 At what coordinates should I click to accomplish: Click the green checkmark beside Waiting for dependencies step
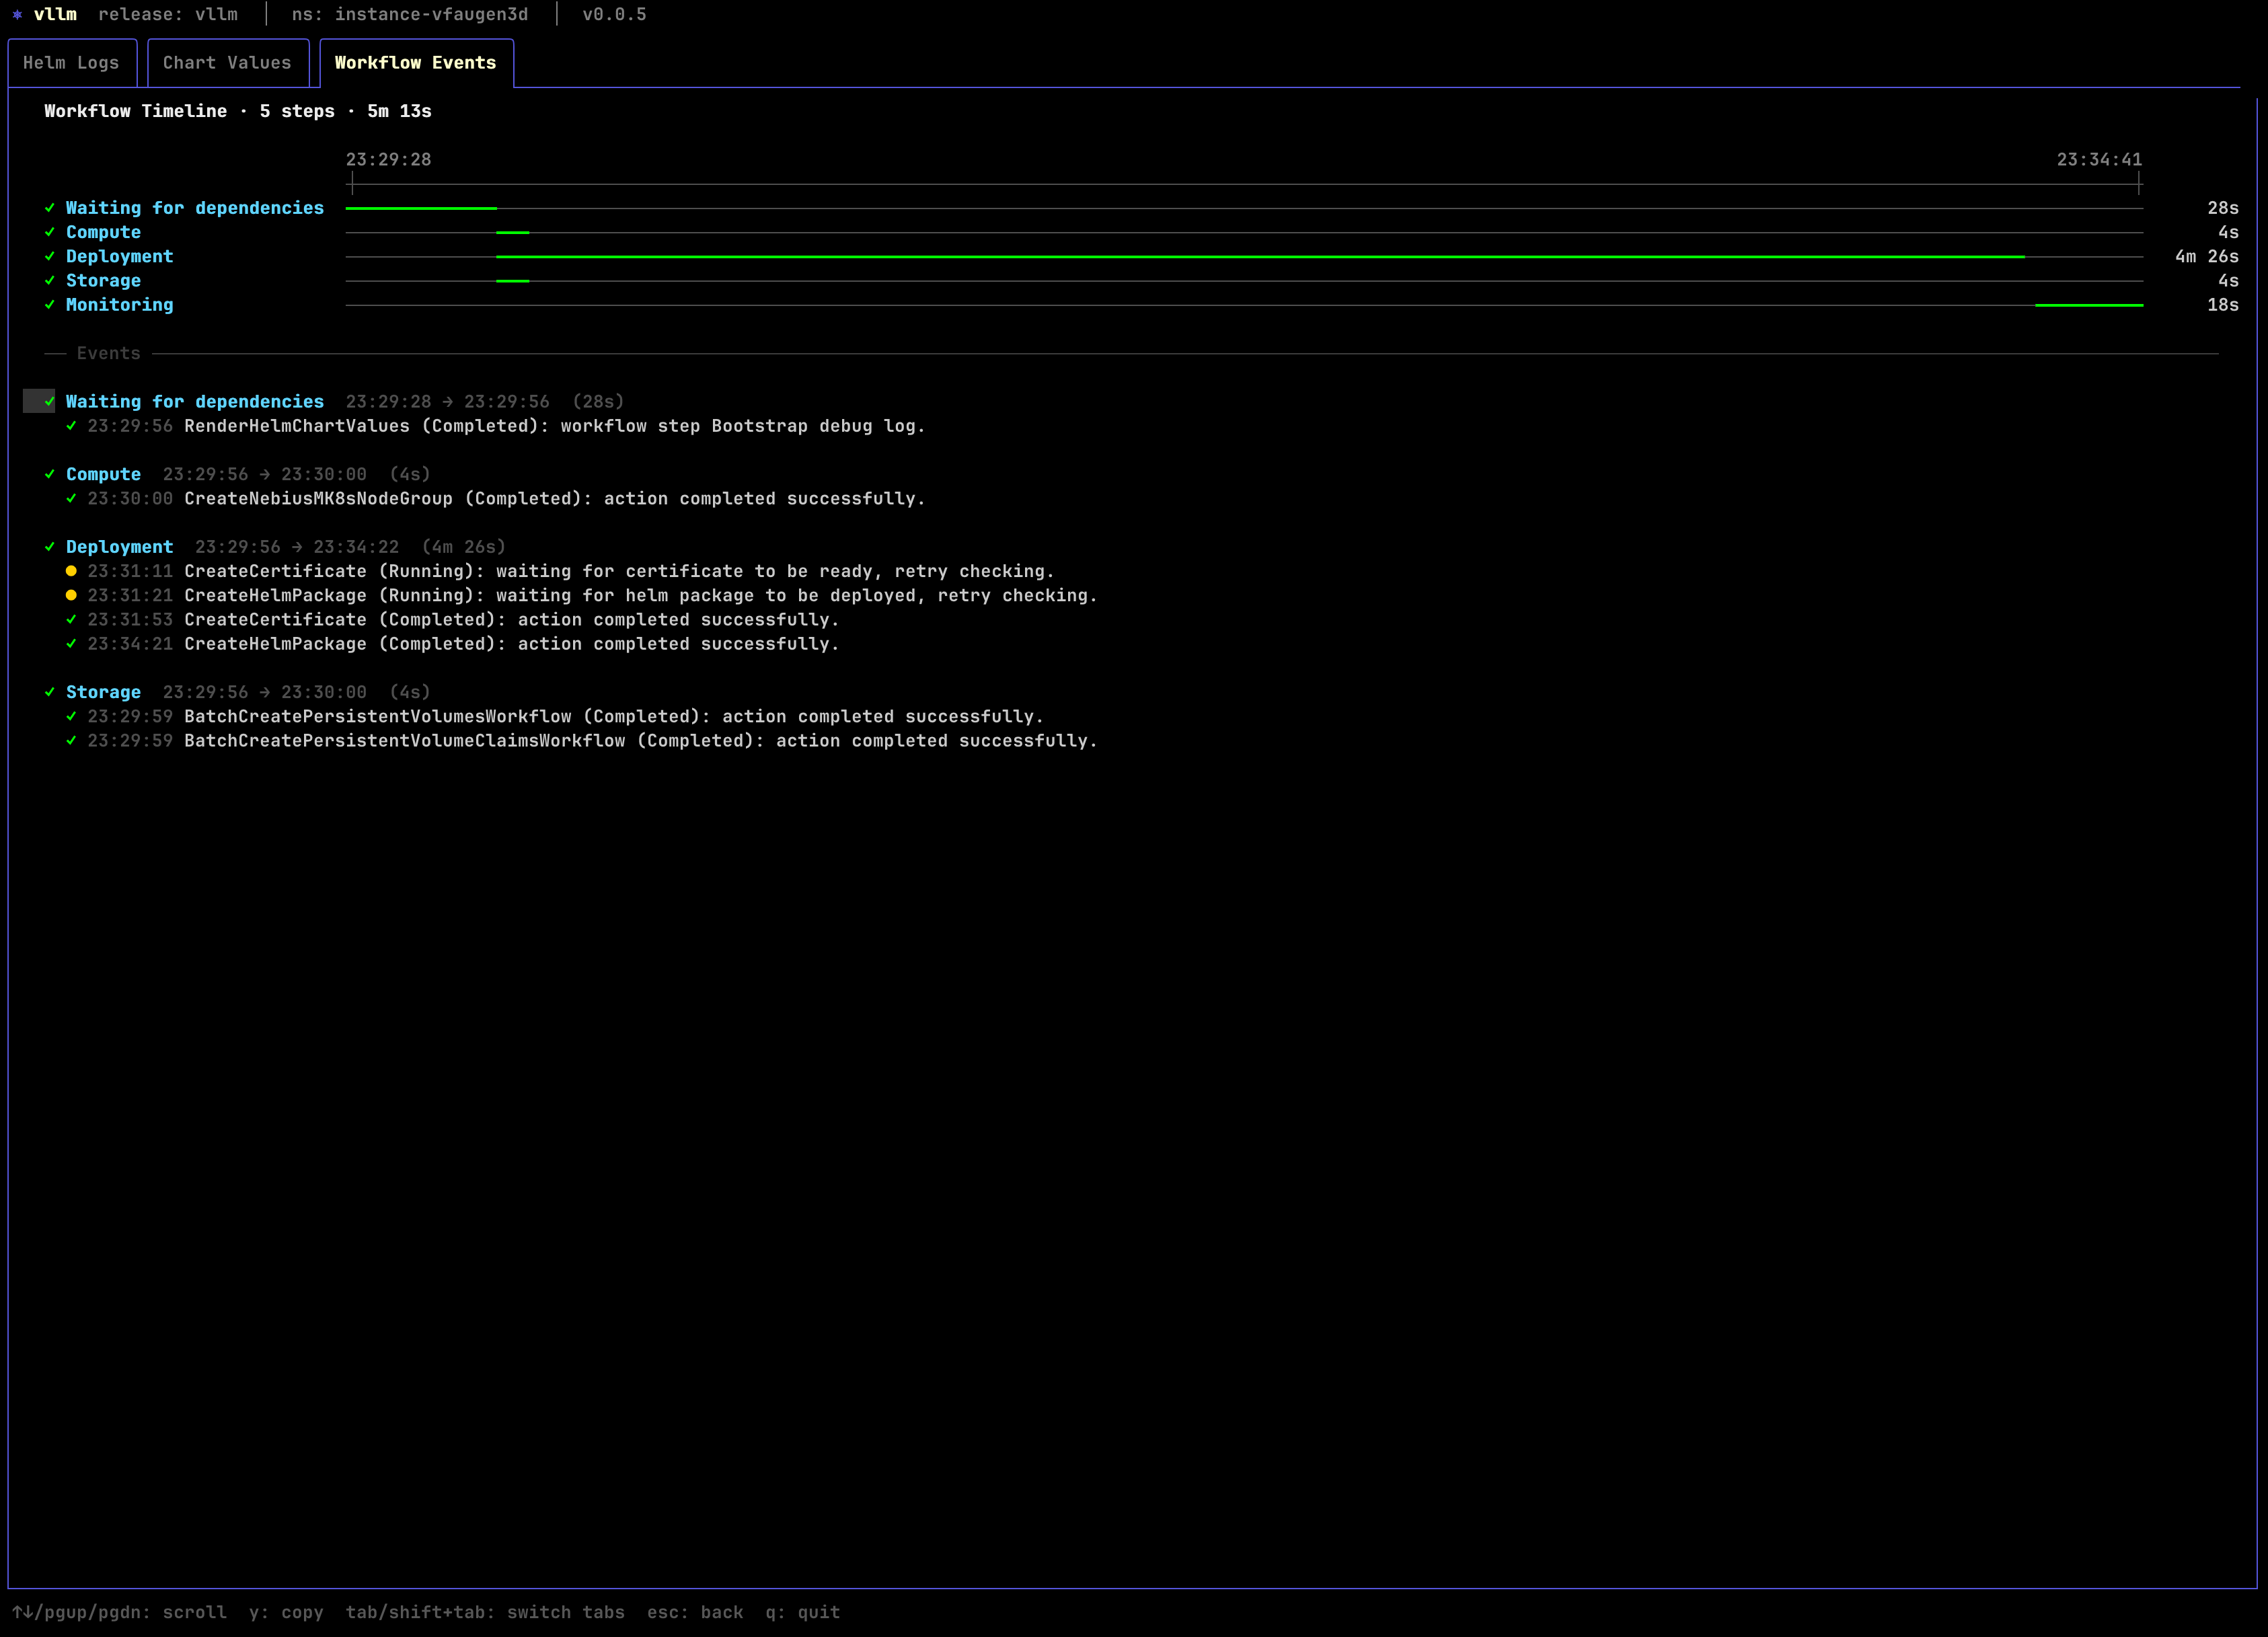coord(49,208)
